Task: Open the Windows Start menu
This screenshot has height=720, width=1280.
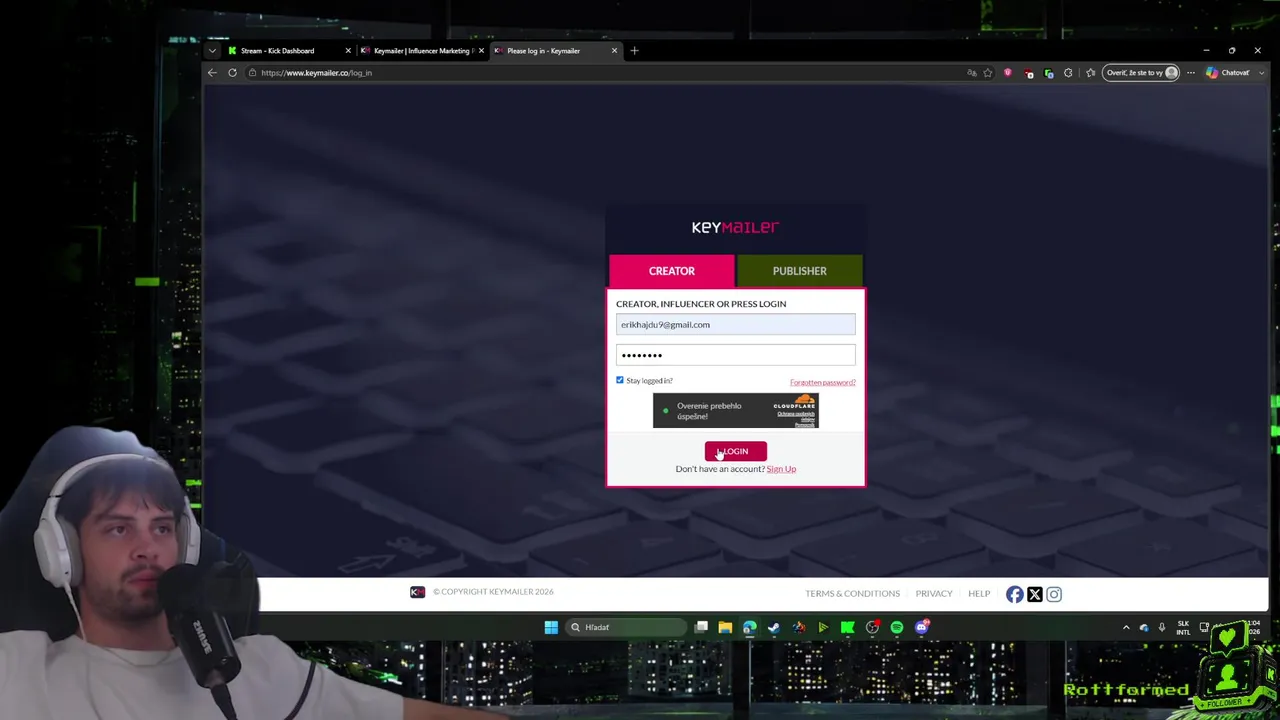Action: pyautogui.click(x=551, y=628)
